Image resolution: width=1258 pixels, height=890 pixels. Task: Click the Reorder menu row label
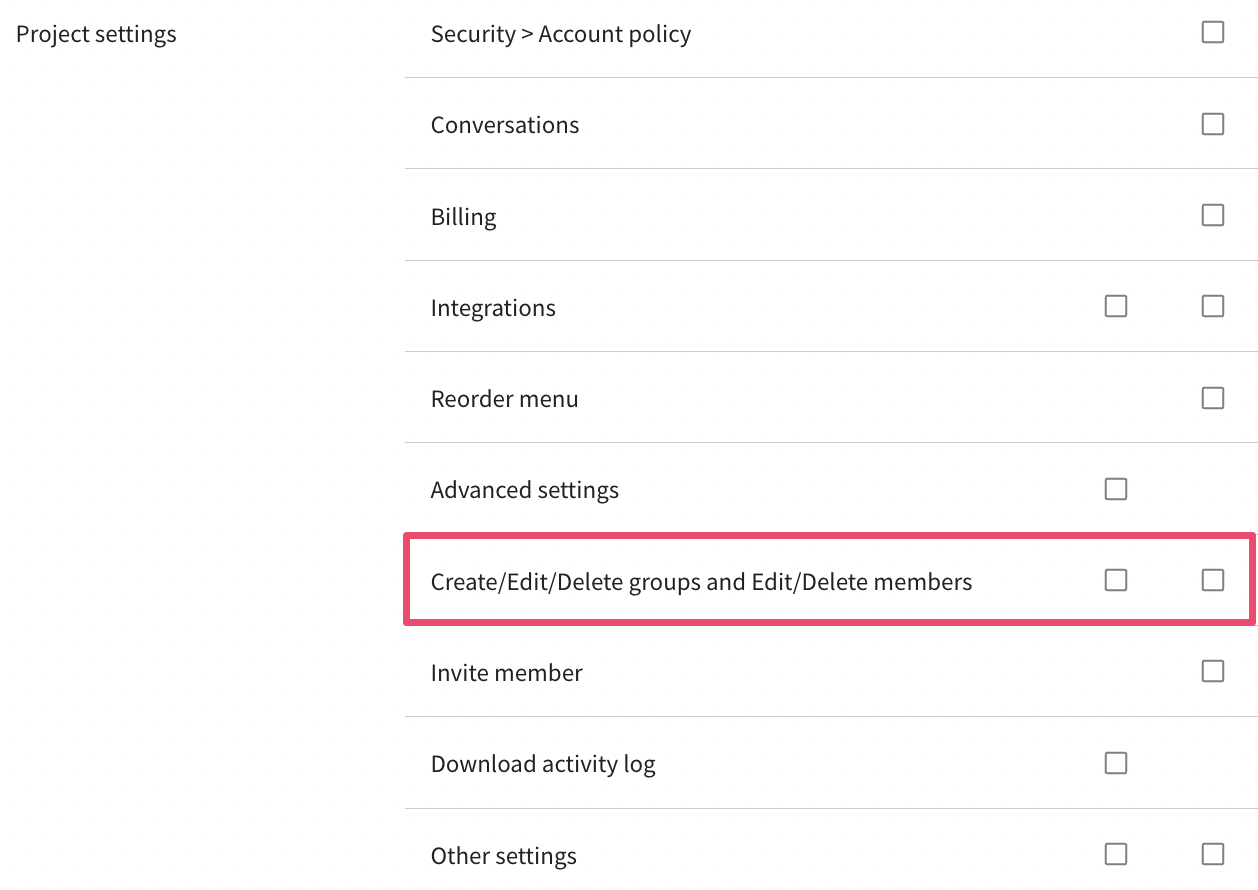point(504,399)
